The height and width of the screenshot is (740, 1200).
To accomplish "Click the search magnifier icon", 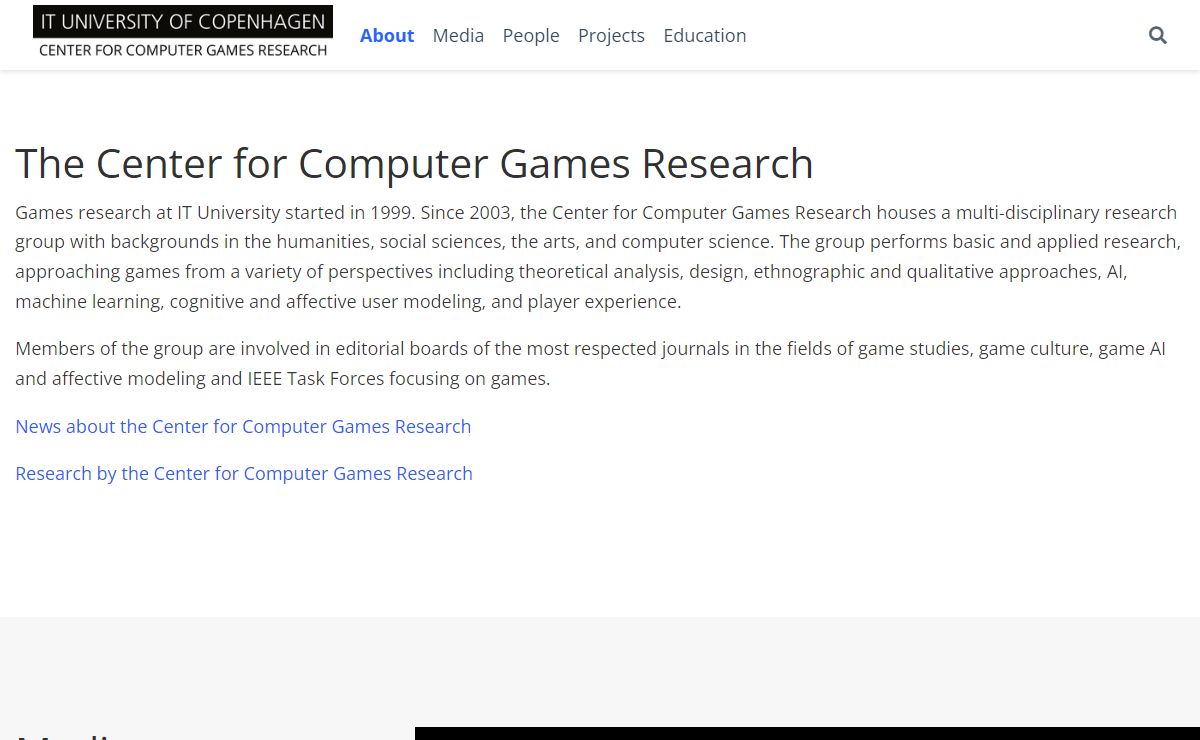I will tap(1158, 35).
